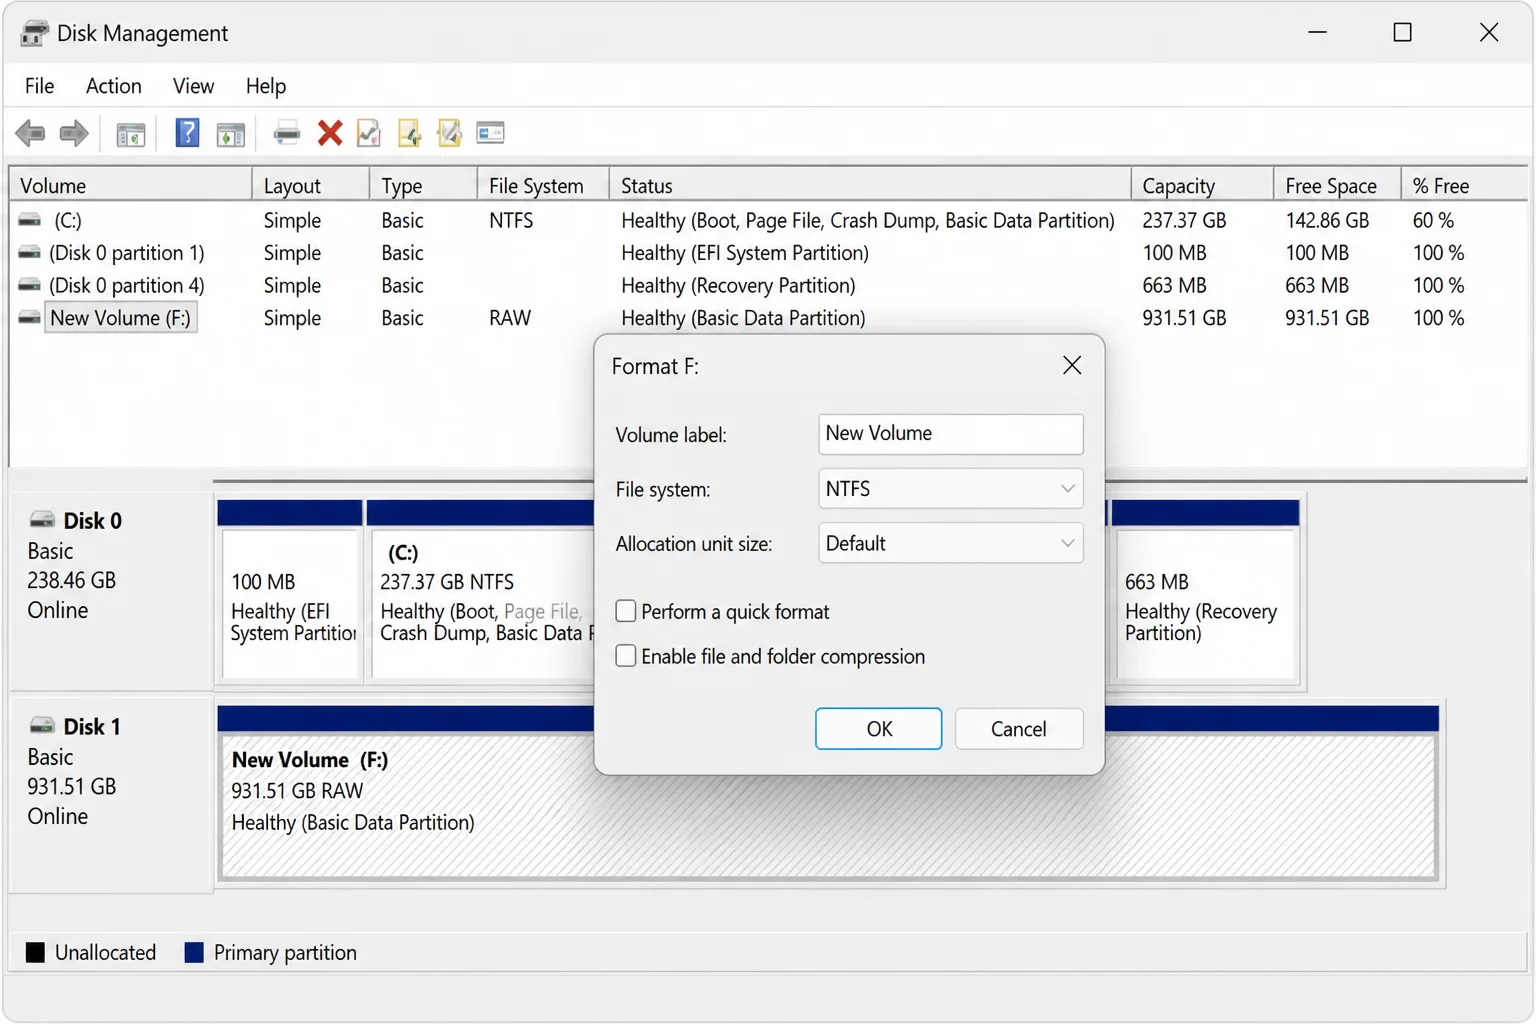The height and width of the screenshot is (1024, 1536).
Task: Sort by the Free Space column header
Action: coord(1337,186)
